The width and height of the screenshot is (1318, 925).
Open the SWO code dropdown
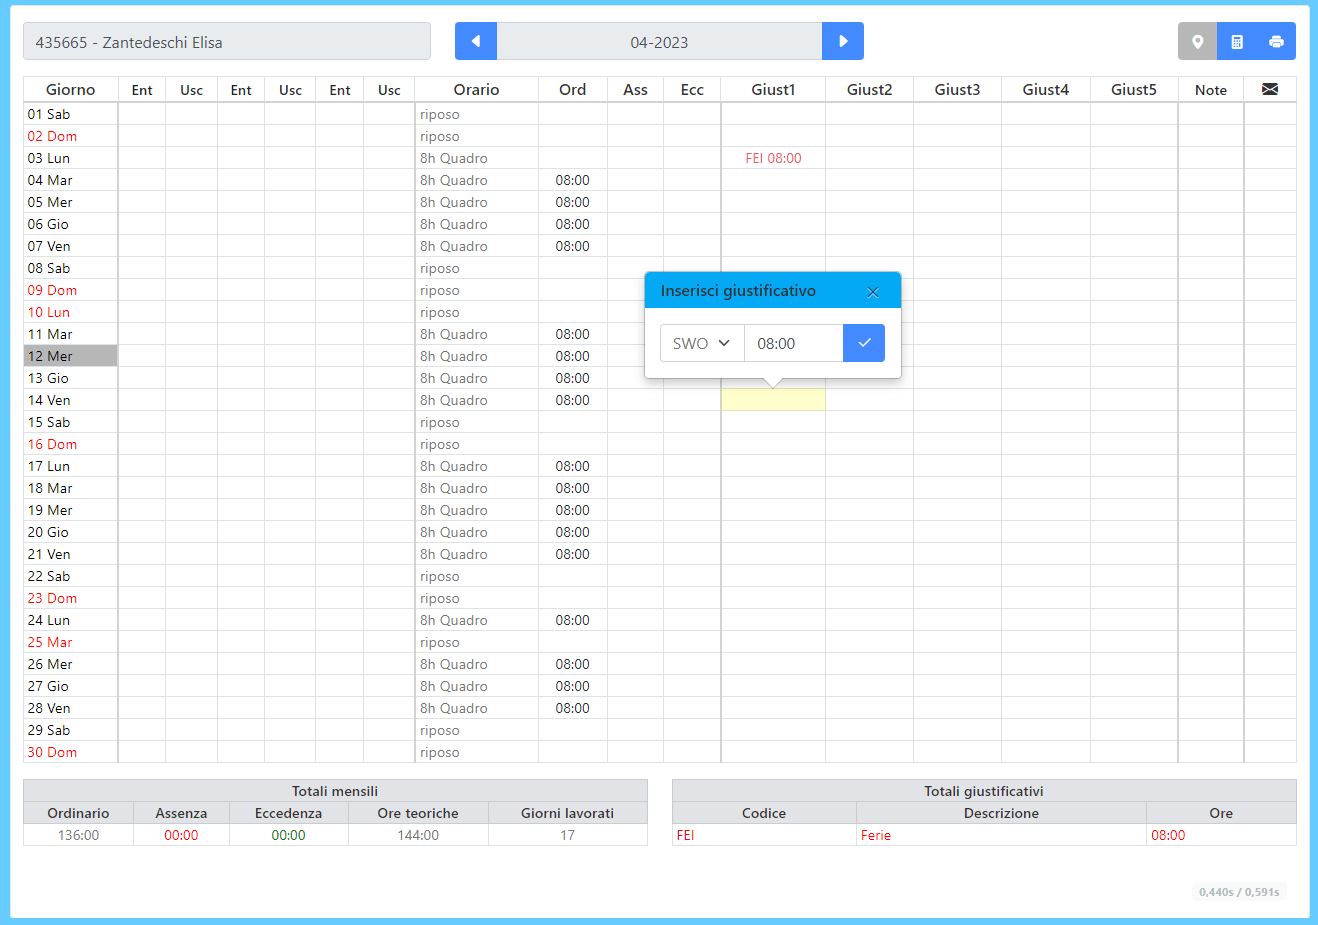[x=702, y=343]
